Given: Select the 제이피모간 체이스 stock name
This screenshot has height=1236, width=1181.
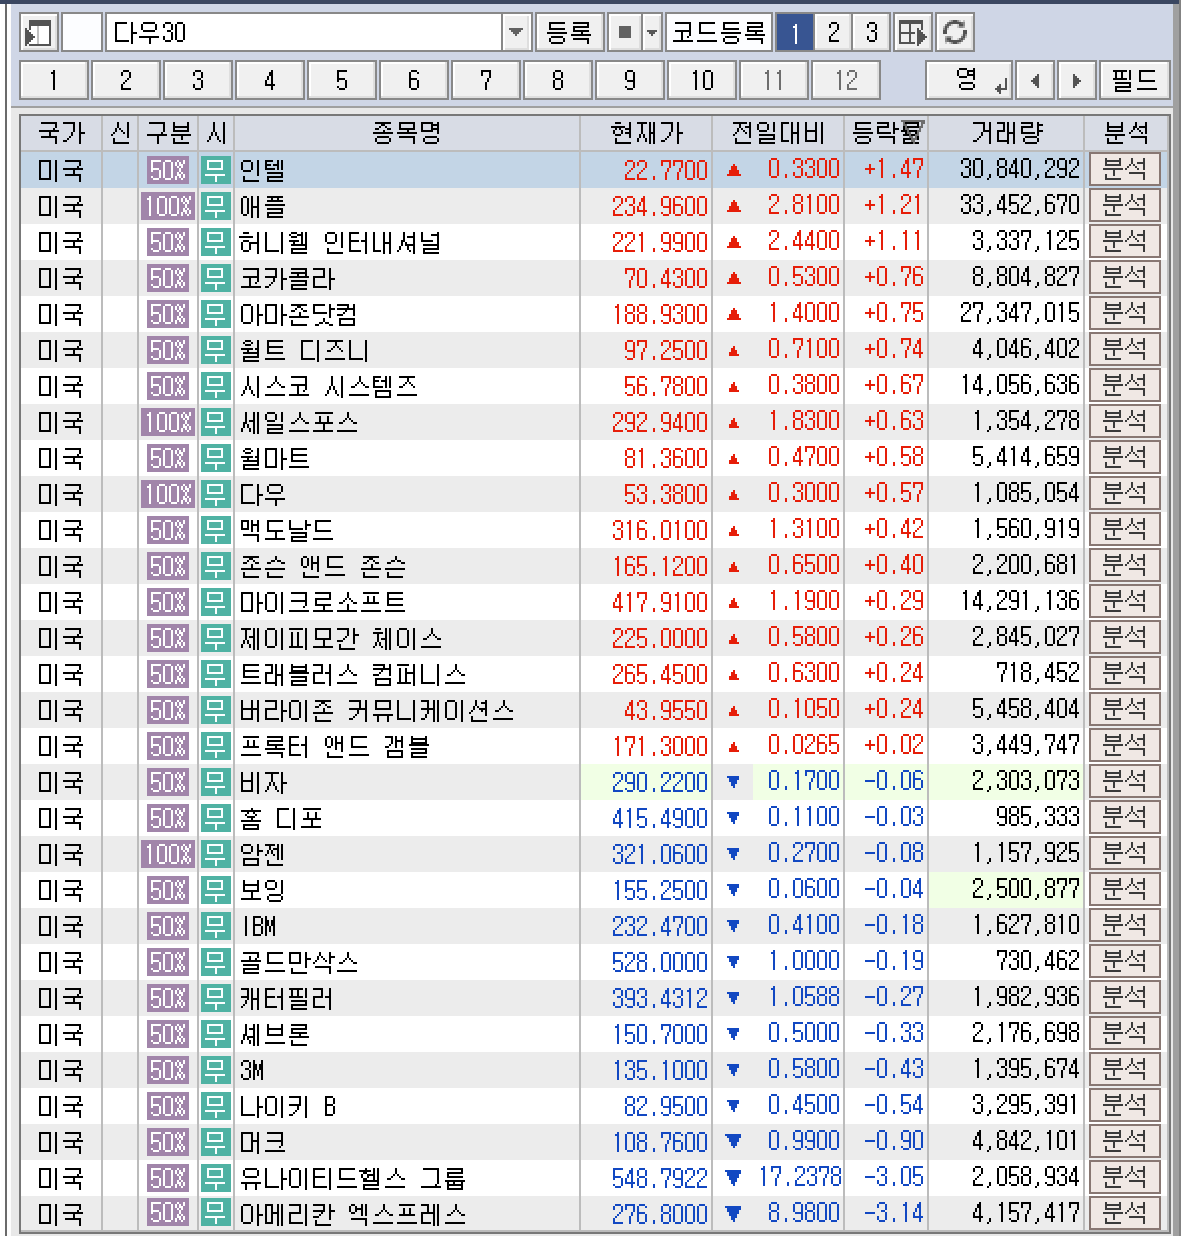Looking at the screenshot, I should [x=341, y=638].
